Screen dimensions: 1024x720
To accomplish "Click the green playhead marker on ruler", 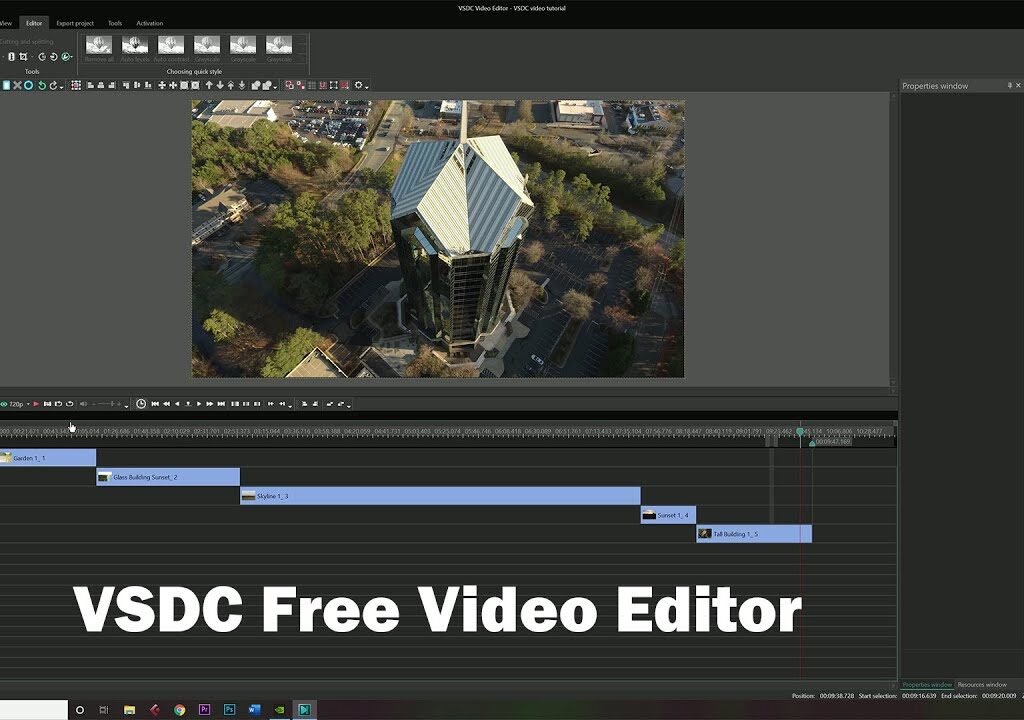I will (800, 432).
